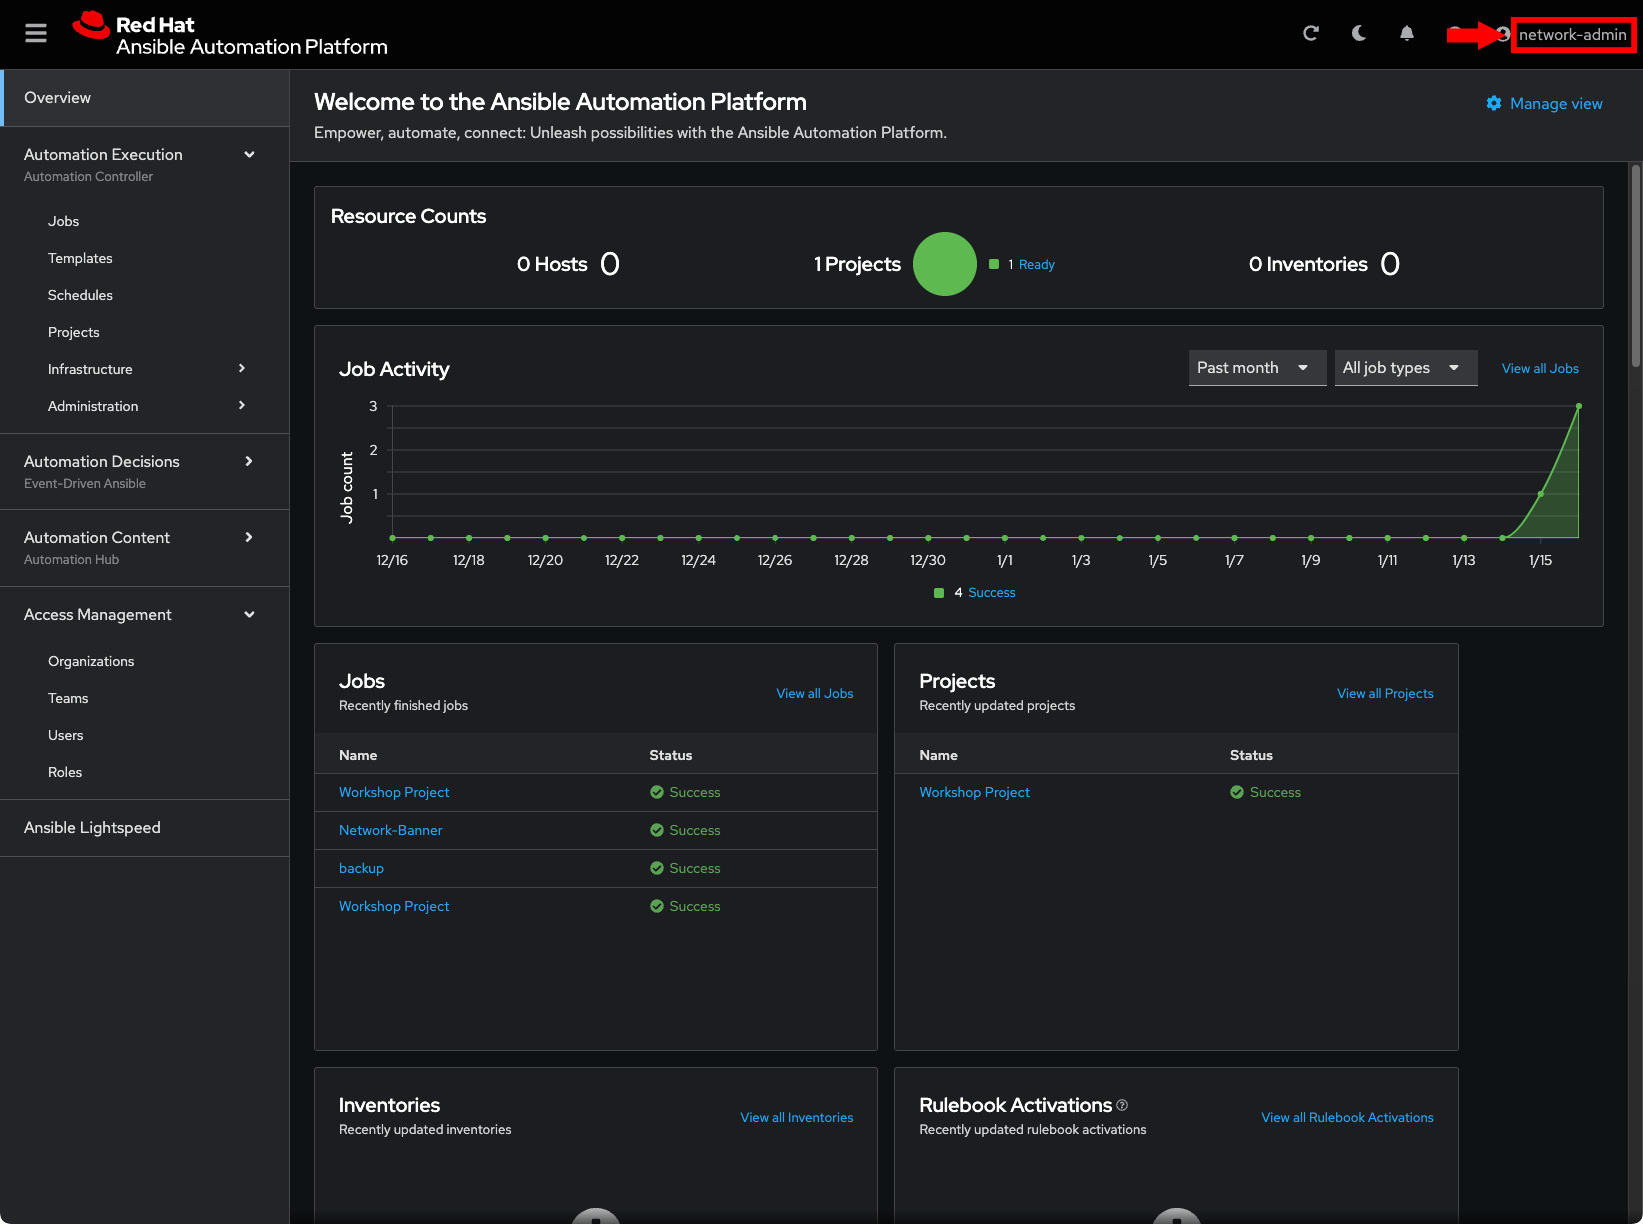Open Templates in the sidebar
1643x1224 pixels.
coord(80,258)
